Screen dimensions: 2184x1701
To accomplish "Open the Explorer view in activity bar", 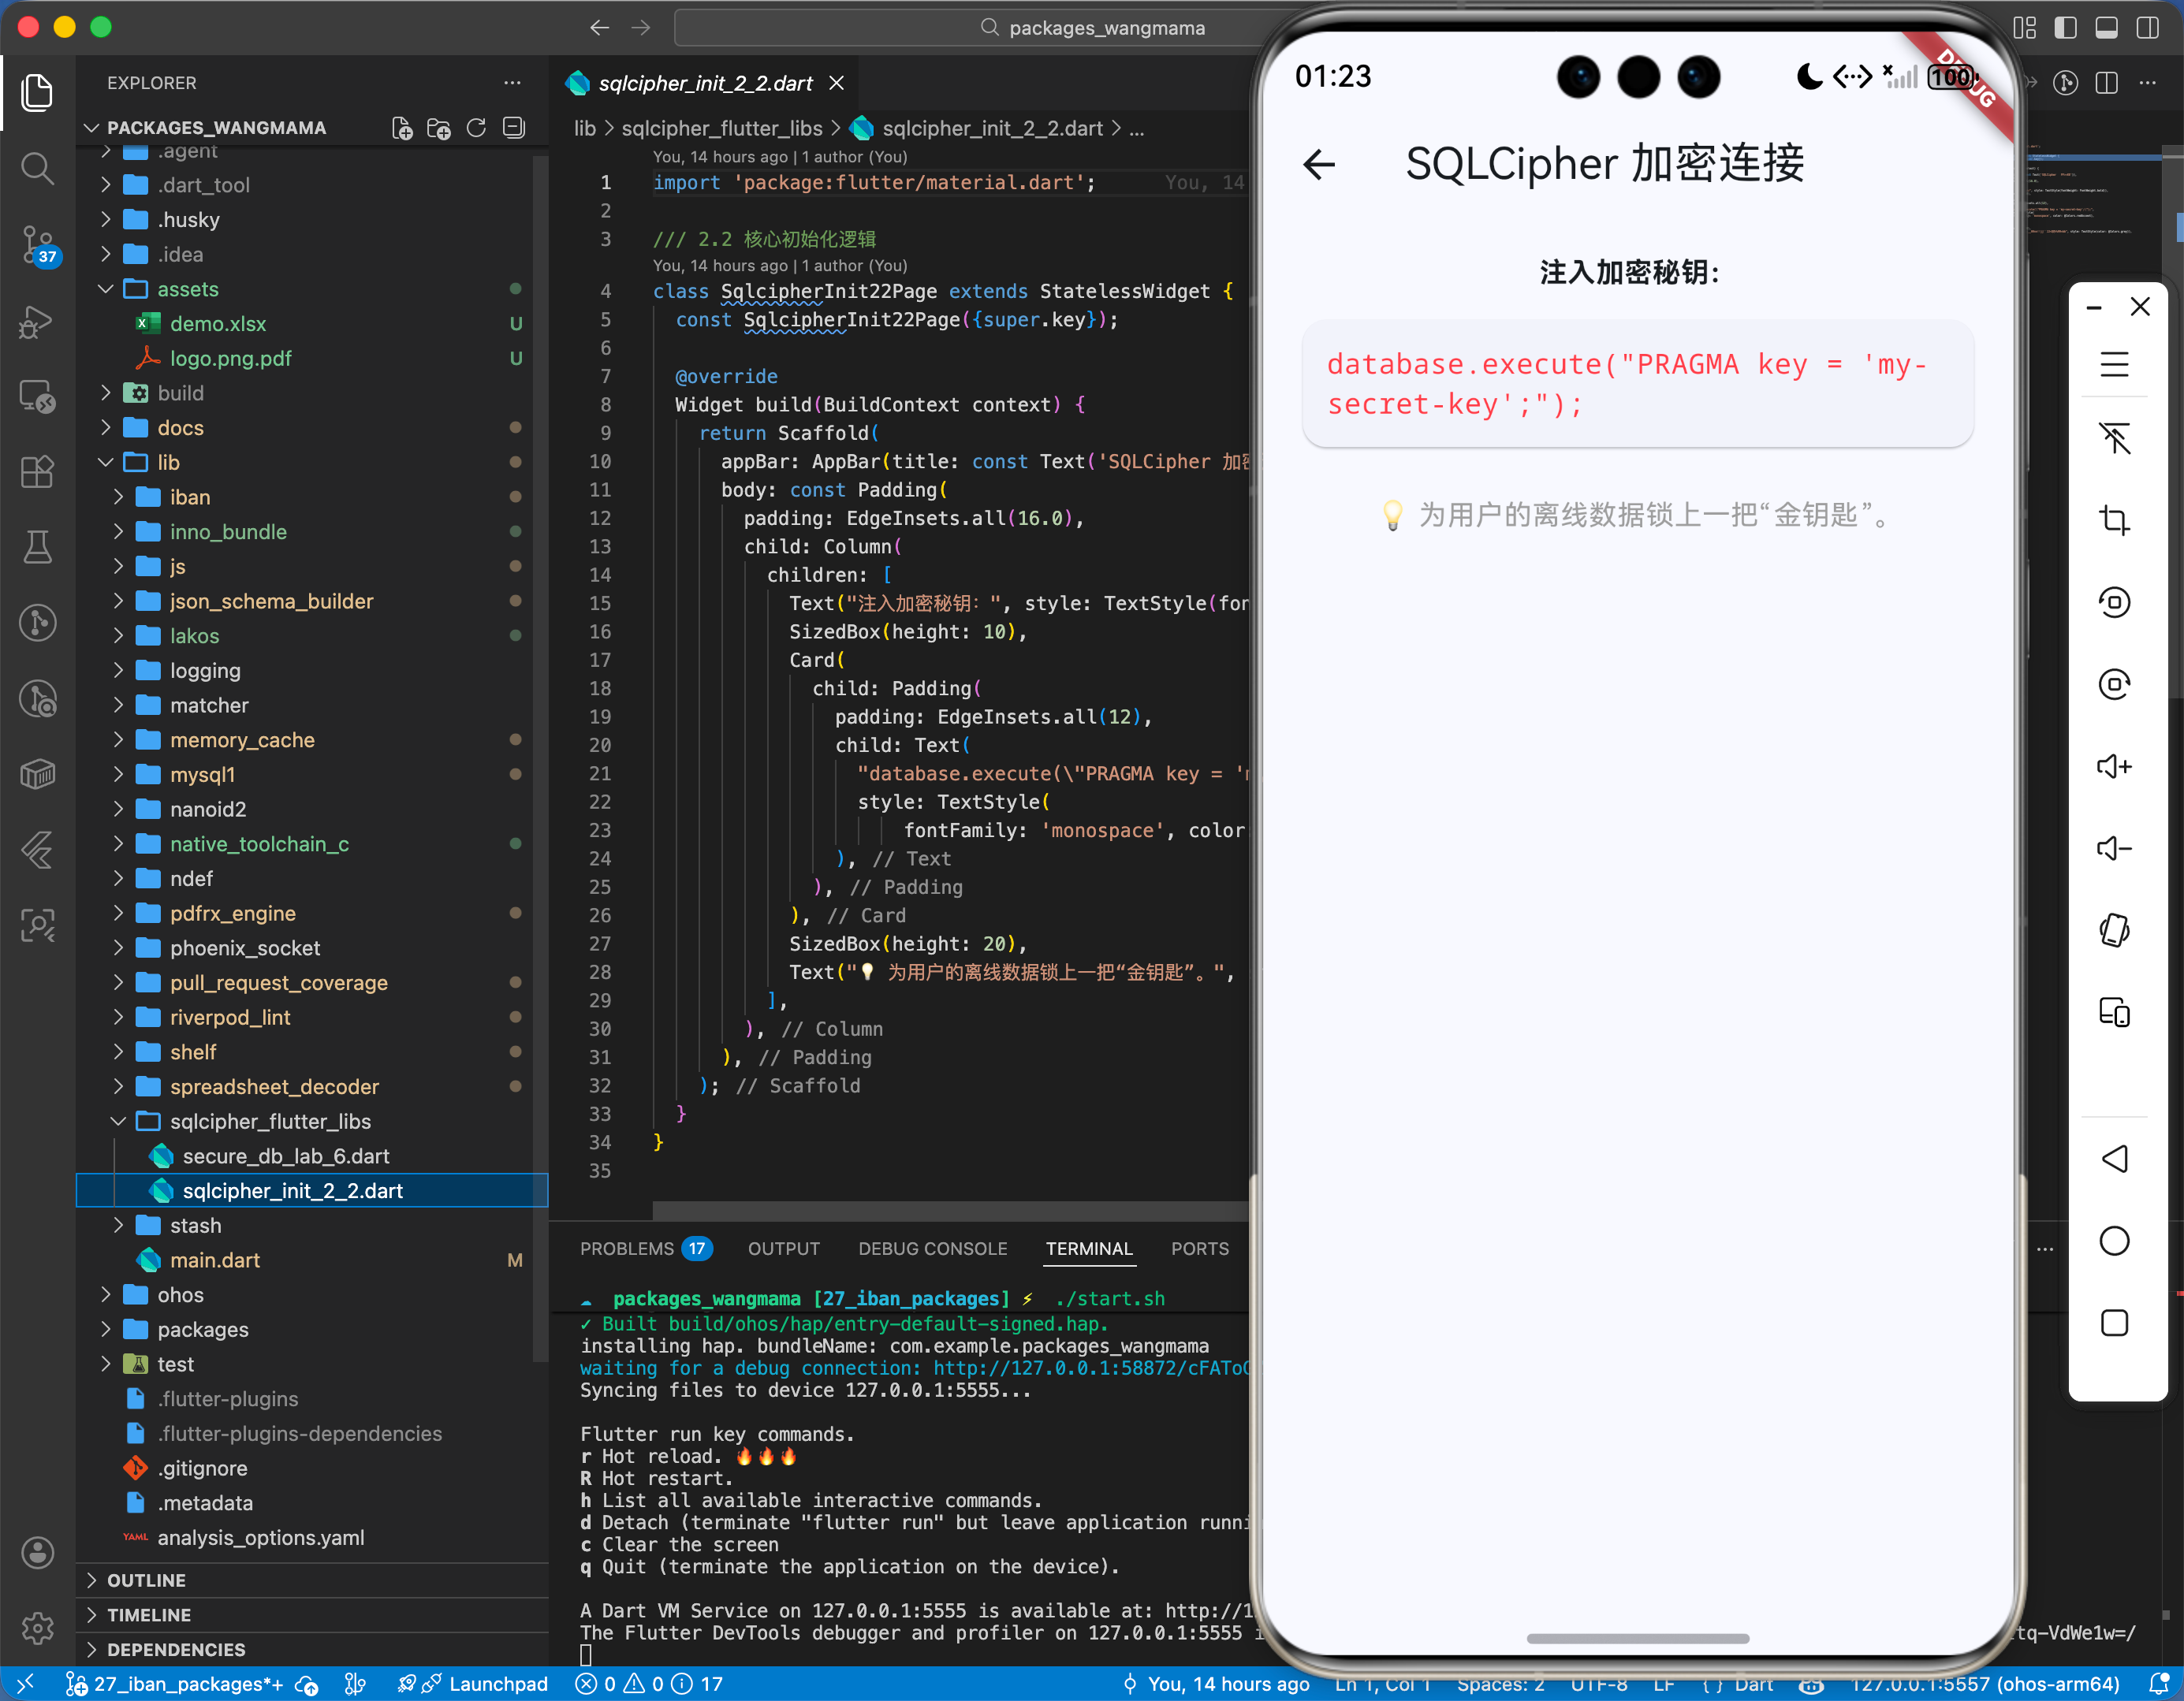I will point(37,92).
